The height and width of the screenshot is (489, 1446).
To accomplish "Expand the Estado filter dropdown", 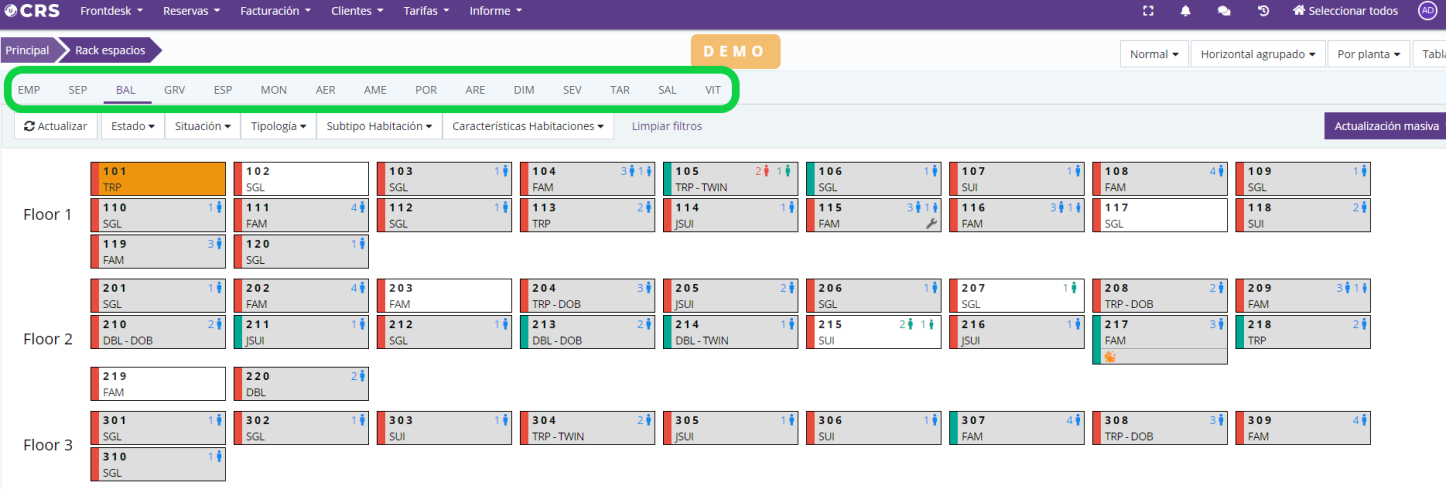I will pyautogui.click(x=132, y=127).
